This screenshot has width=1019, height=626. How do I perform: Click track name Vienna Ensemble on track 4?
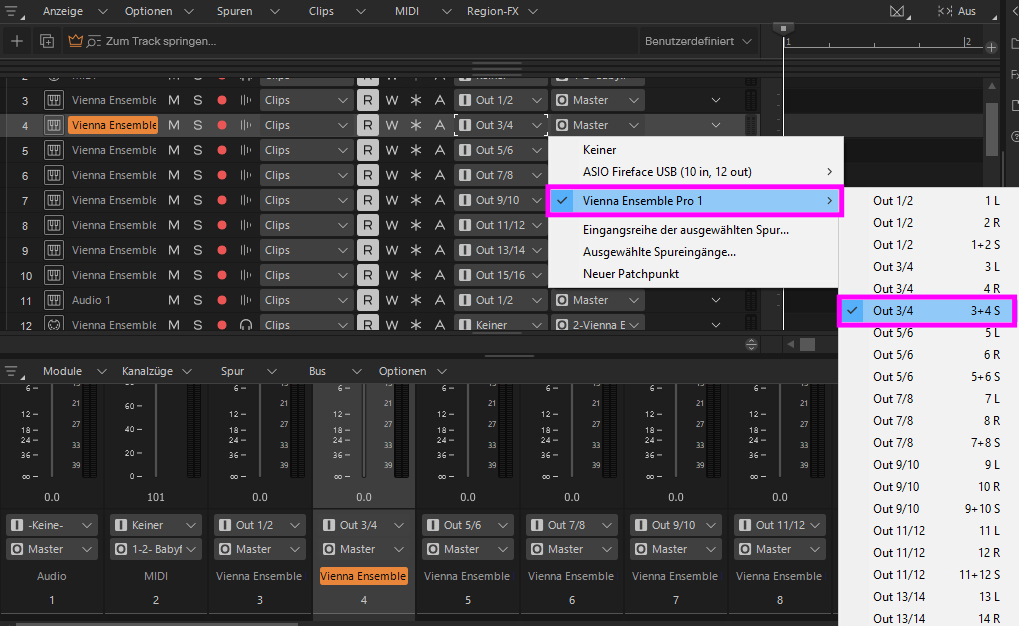click(x=114, y=125)
